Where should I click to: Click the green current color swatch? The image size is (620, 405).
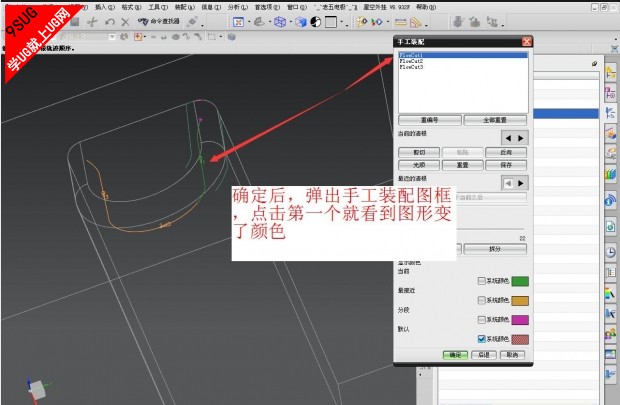[520, 281]
